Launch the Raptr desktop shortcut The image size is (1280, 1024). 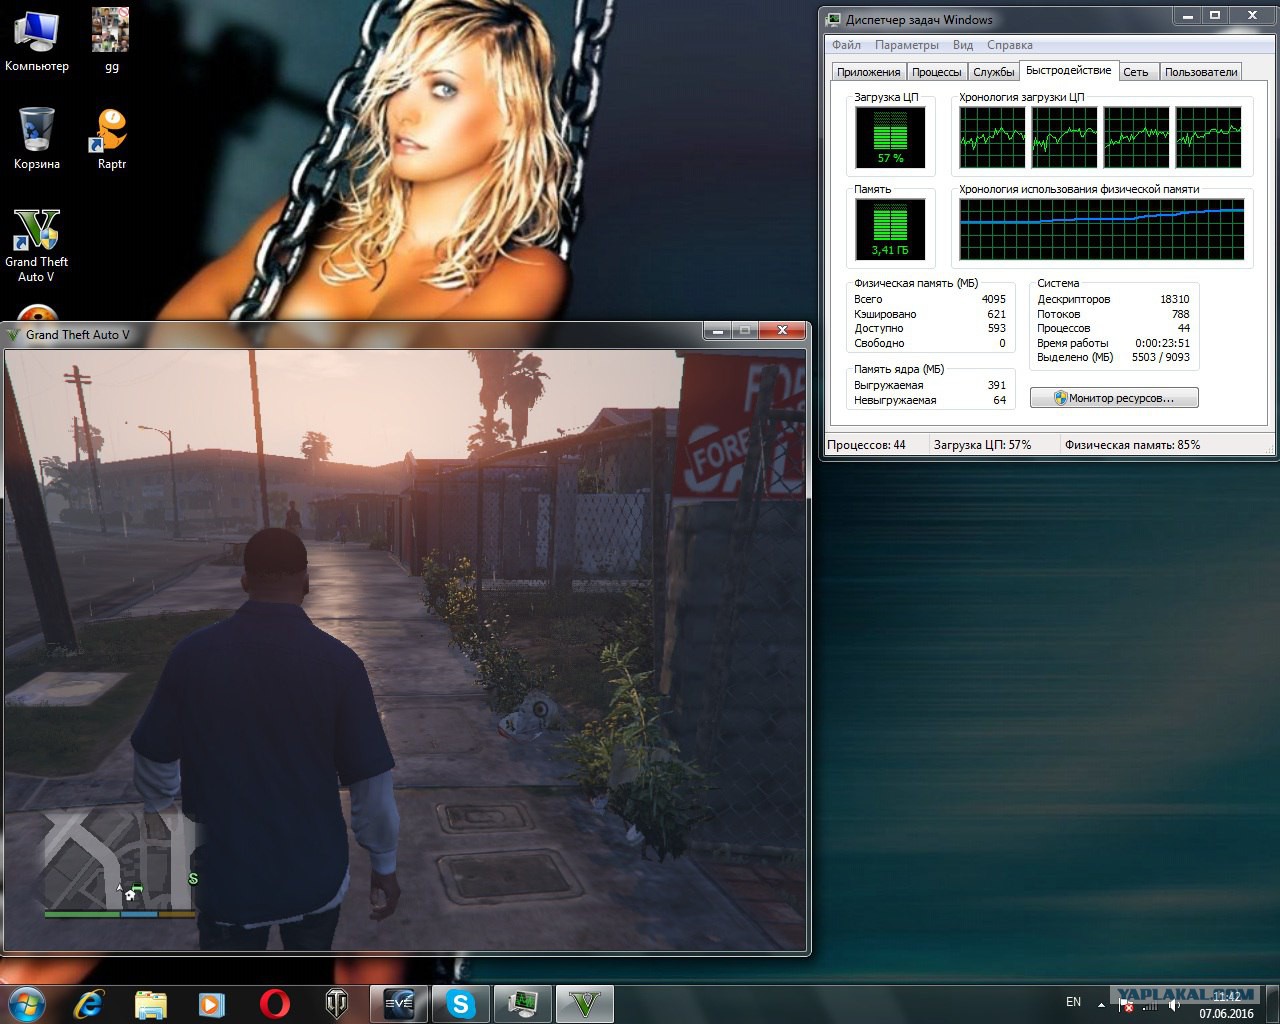click(111, 138)
